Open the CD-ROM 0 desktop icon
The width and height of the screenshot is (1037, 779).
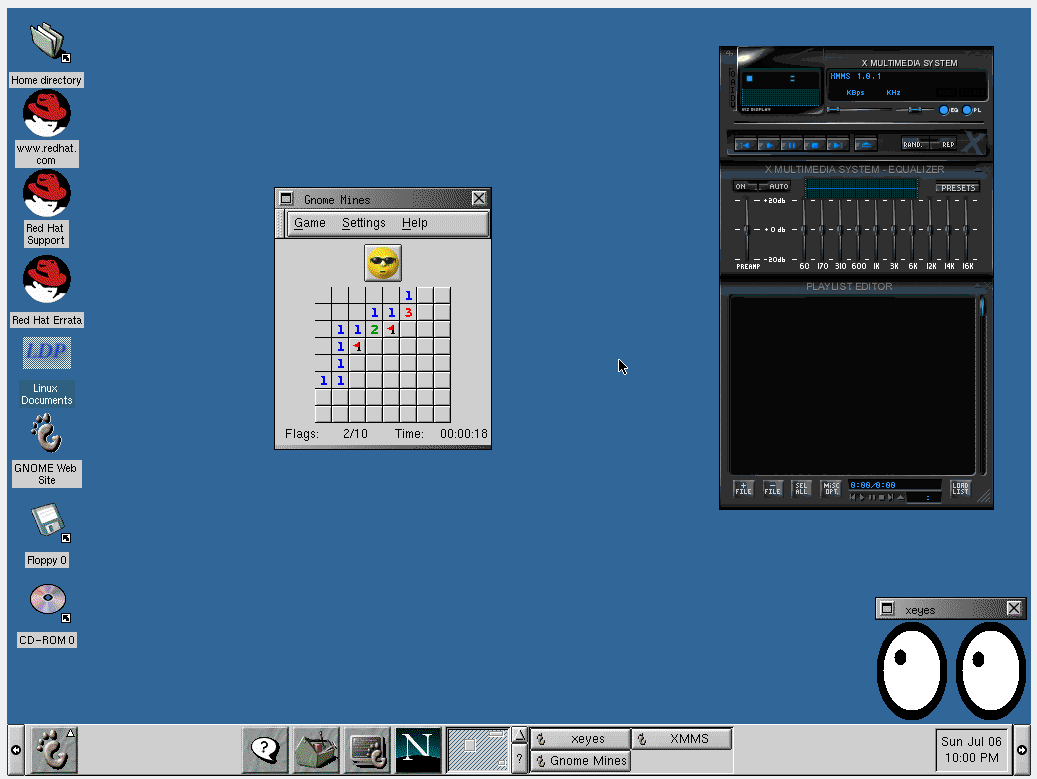pos(46,602)
